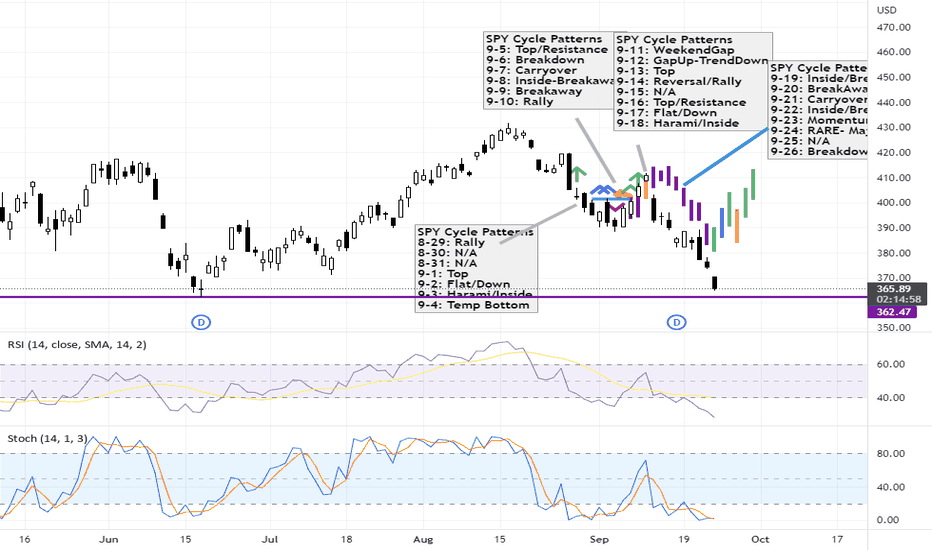Click the 365.89 current price label
Screen dimensions: 932x550
893,289
